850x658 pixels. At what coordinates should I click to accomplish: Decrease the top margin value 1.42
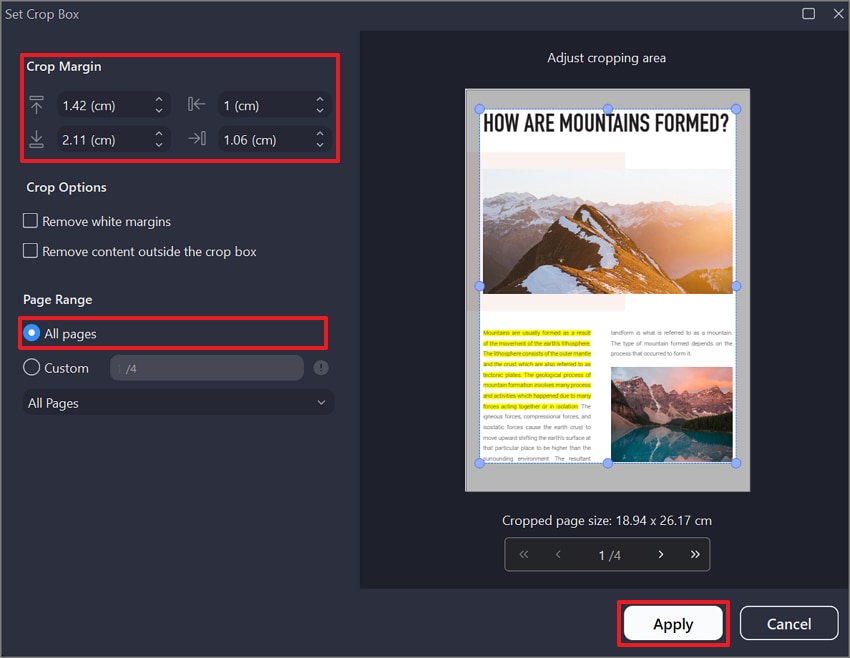tap(159, 110)
